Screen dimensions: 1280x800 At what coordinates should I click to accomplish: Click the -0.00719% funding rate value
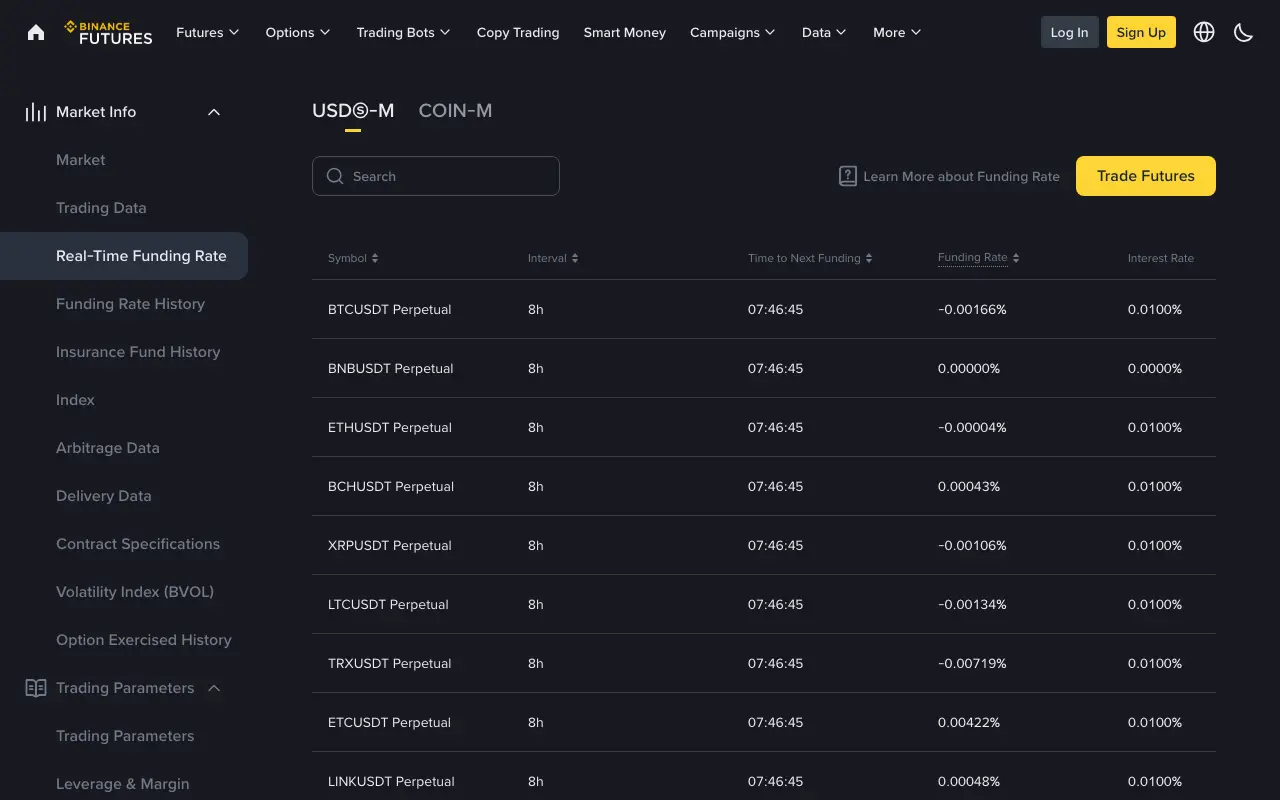[972, 664]
